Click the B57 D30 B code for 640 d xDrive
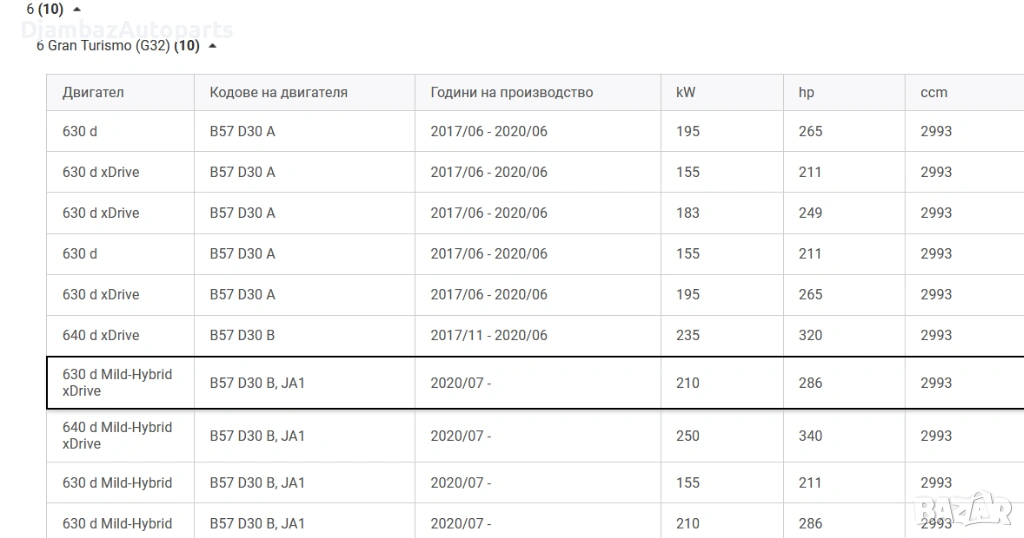Image resolution: width=1024 pixels, height=538 pixels. tap(242, 335)
